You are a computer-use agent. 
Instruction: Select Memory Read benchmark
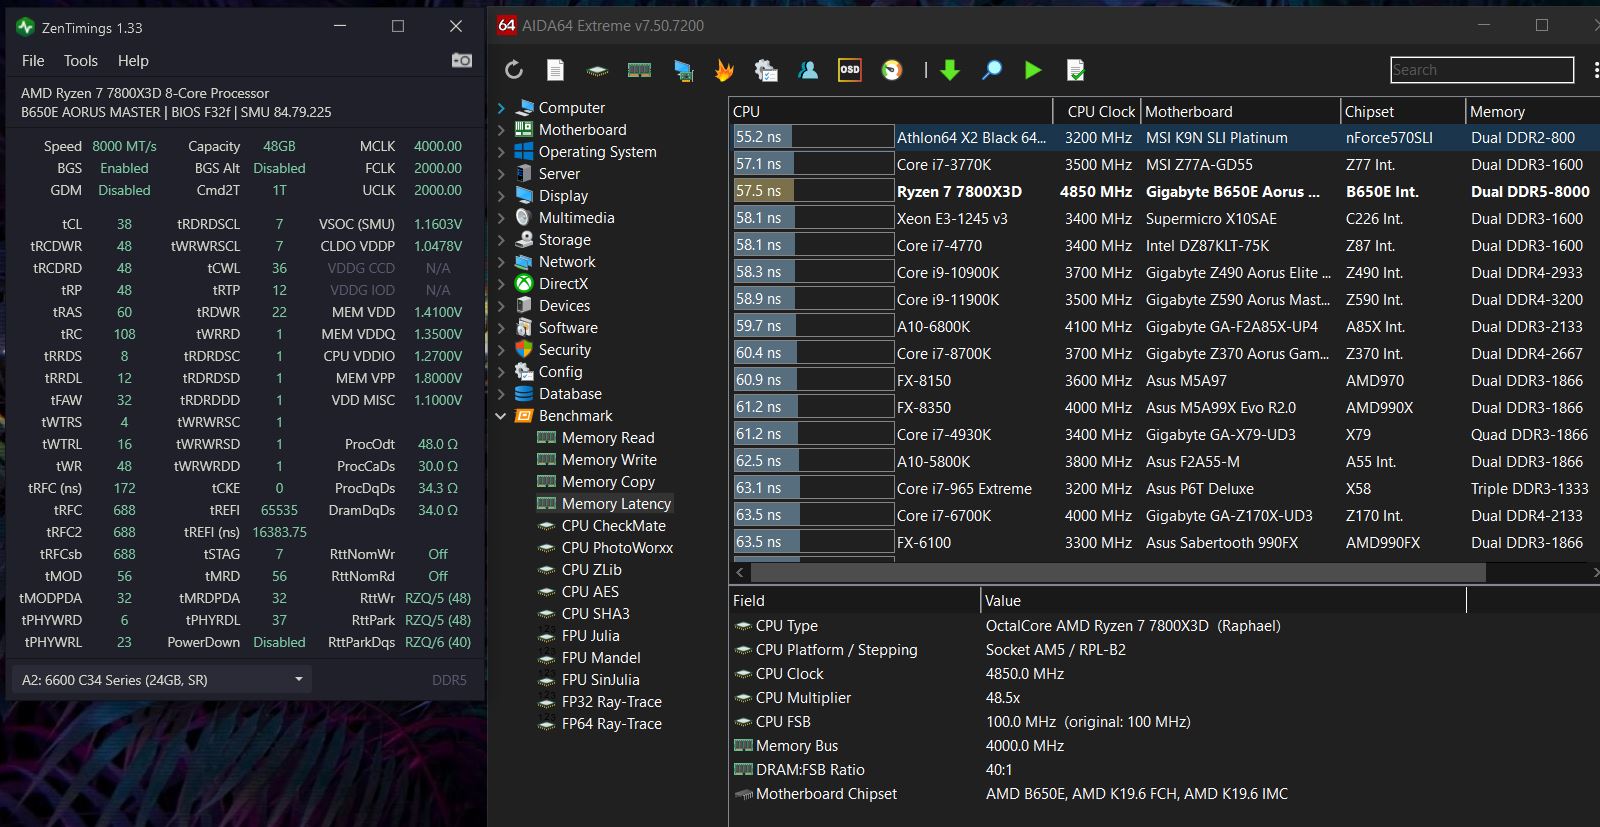[x=607, y=438]
